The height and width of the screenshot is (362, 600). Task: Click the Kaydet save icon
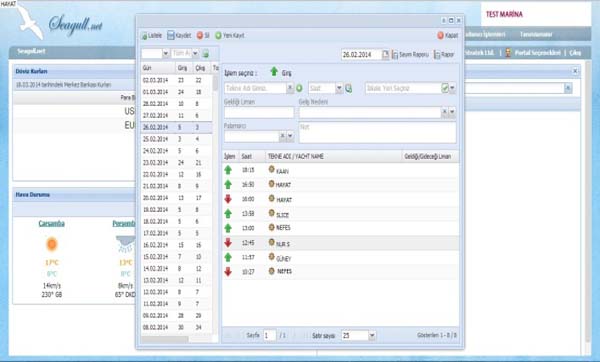click(x=171, y=36)
